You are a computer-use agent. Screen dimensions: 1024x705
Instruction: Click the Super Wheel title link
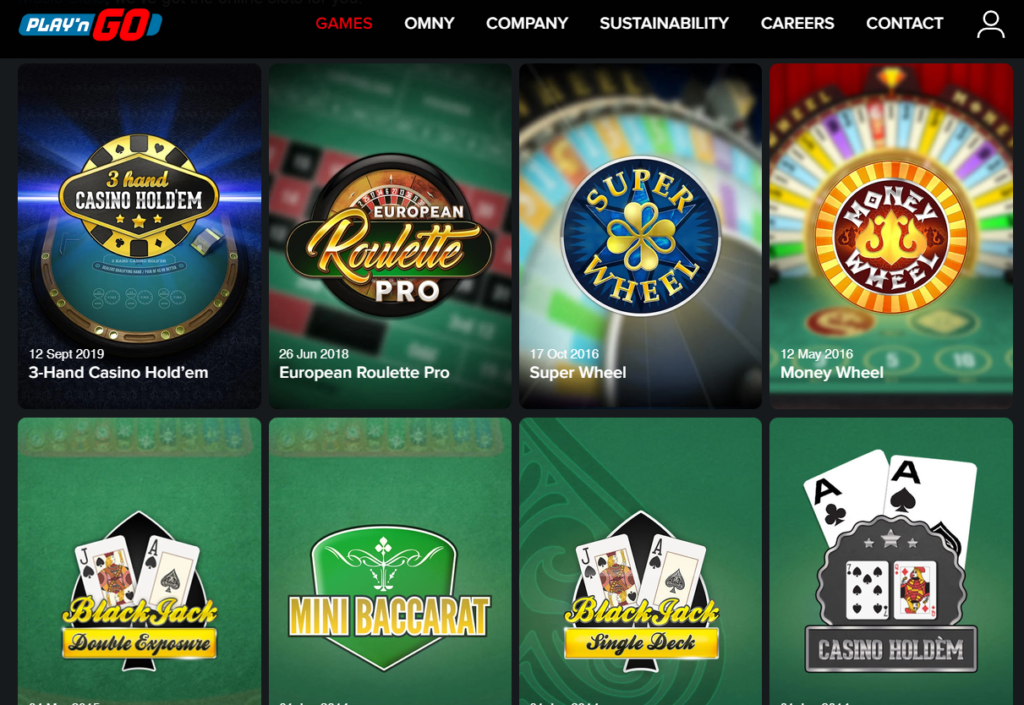578,373
